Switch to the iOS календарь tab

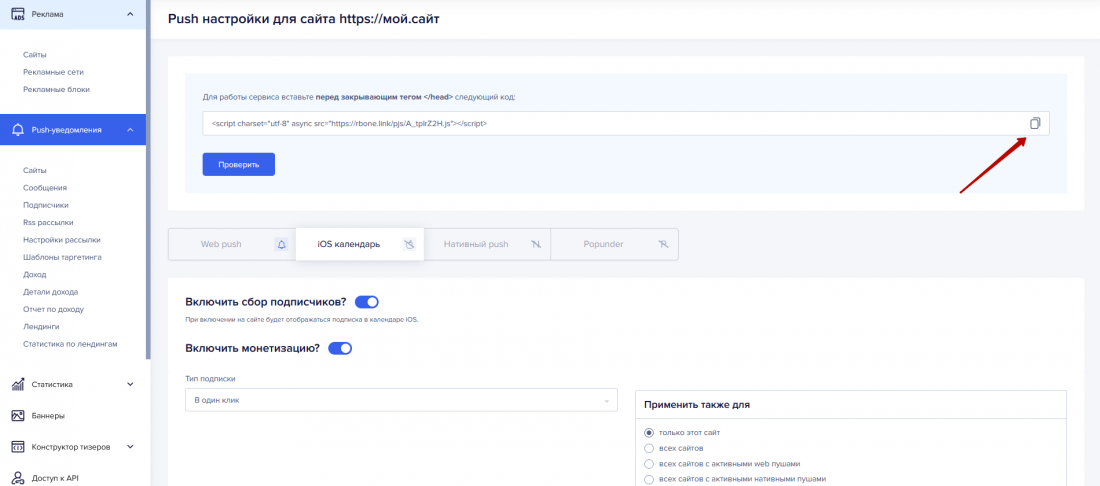click(359, 244)
